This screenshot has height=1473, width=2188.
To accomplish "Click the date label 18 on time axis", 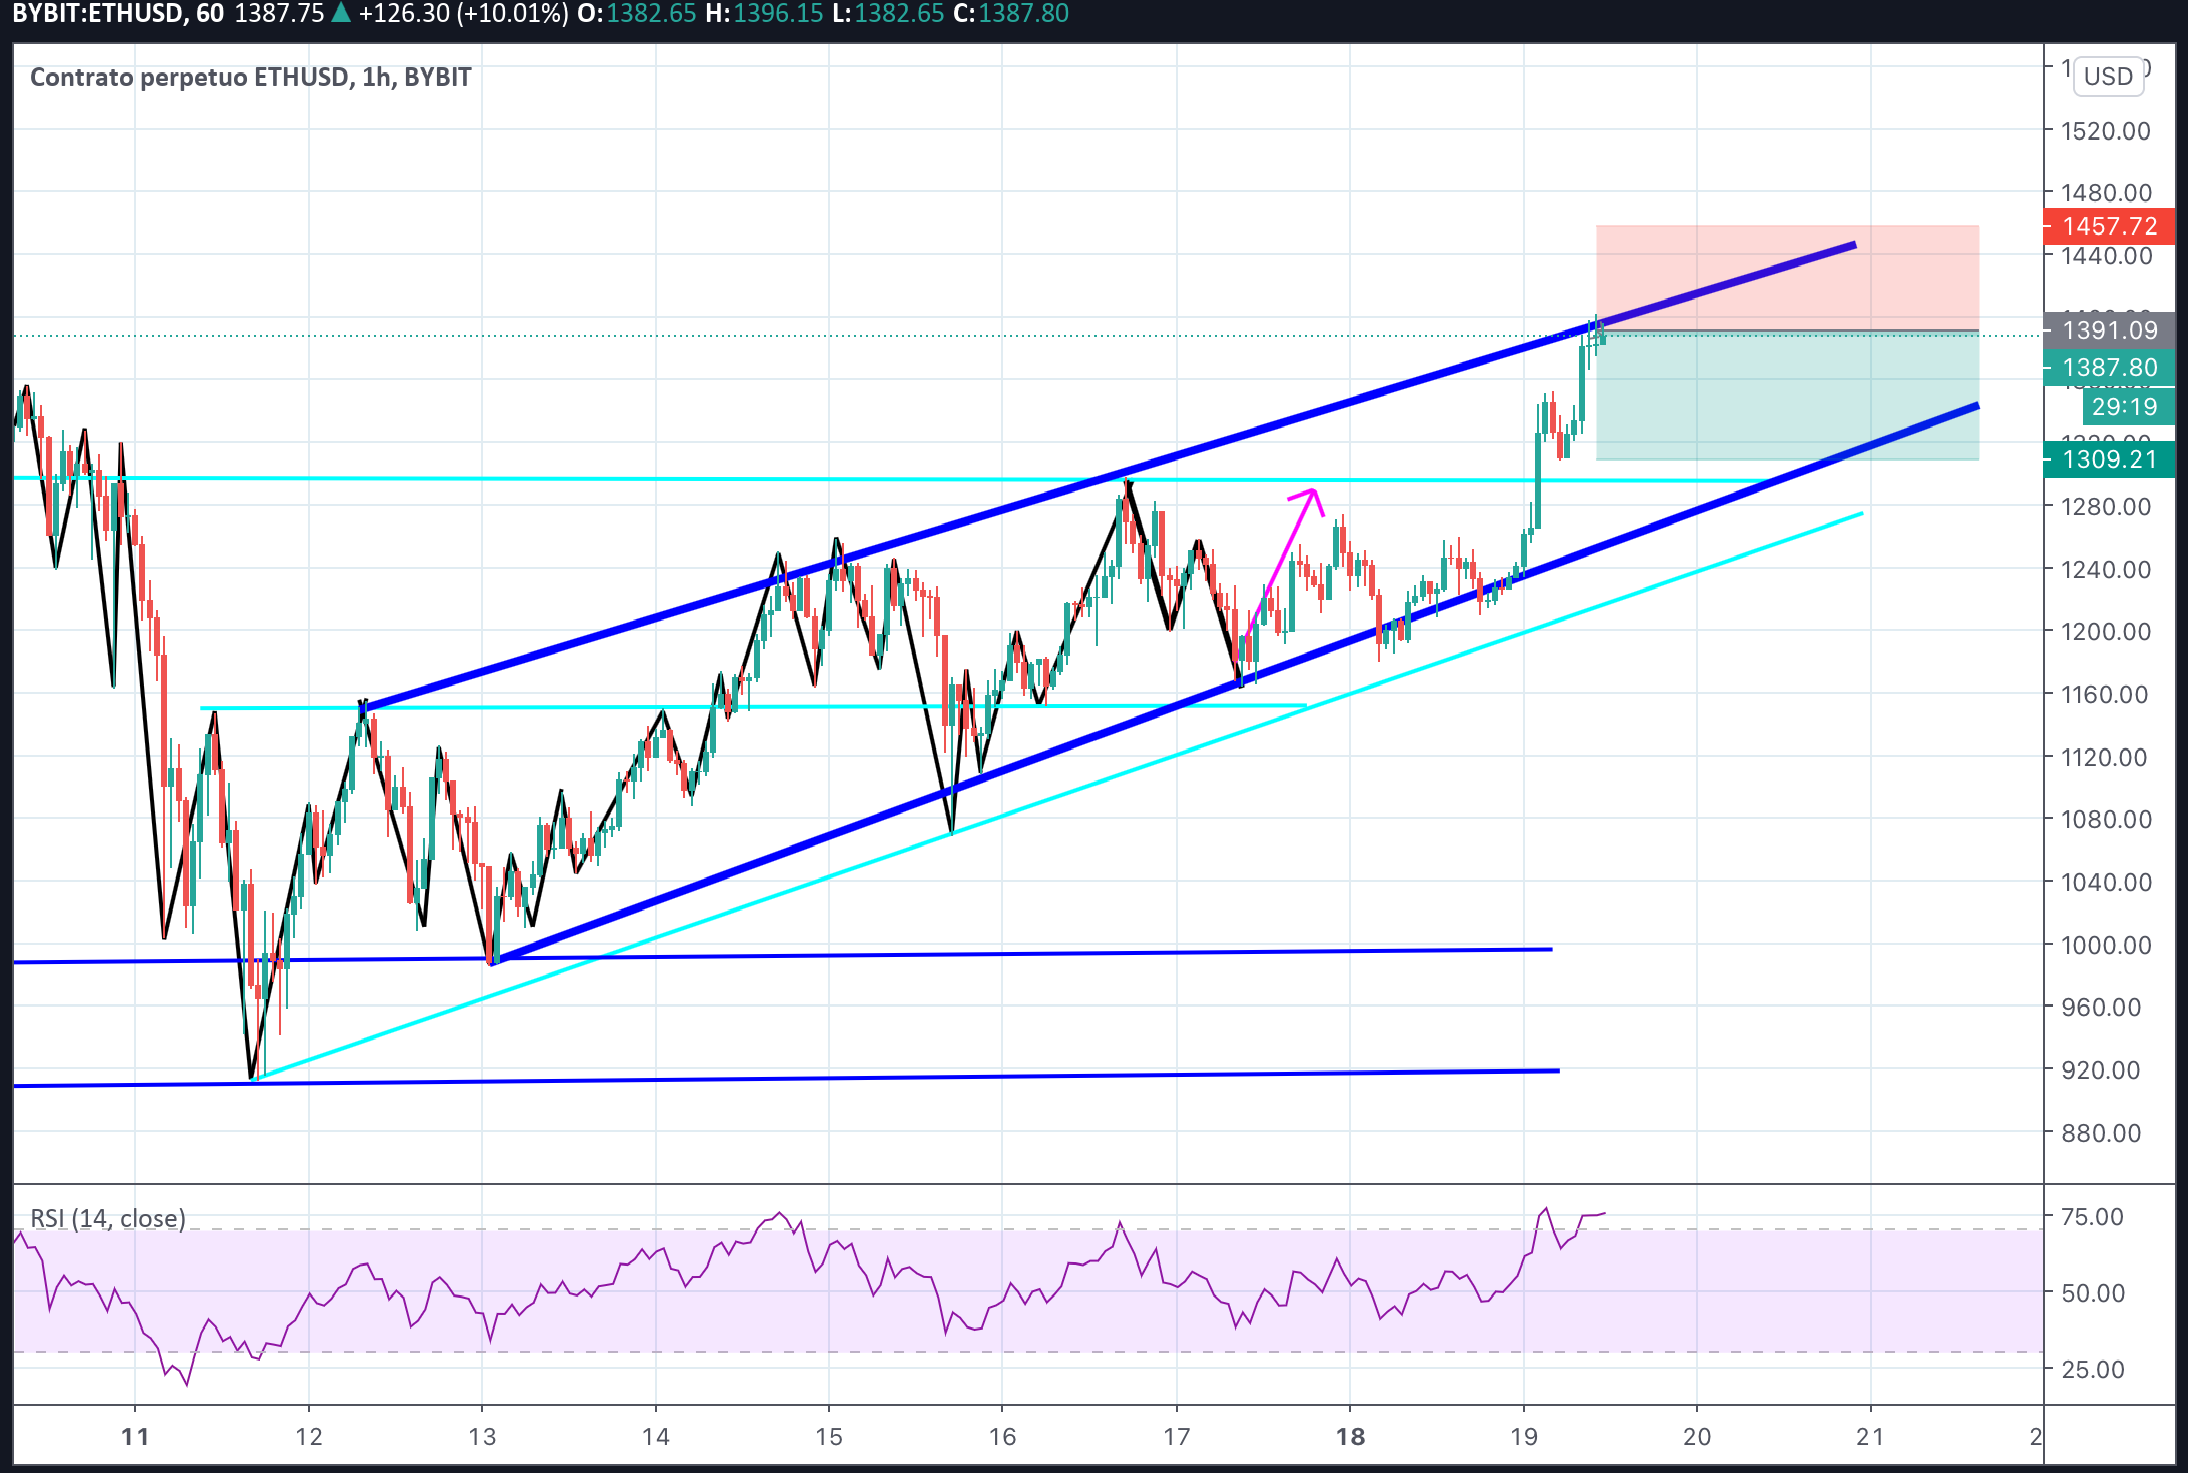I will tap(1350, 1437).
